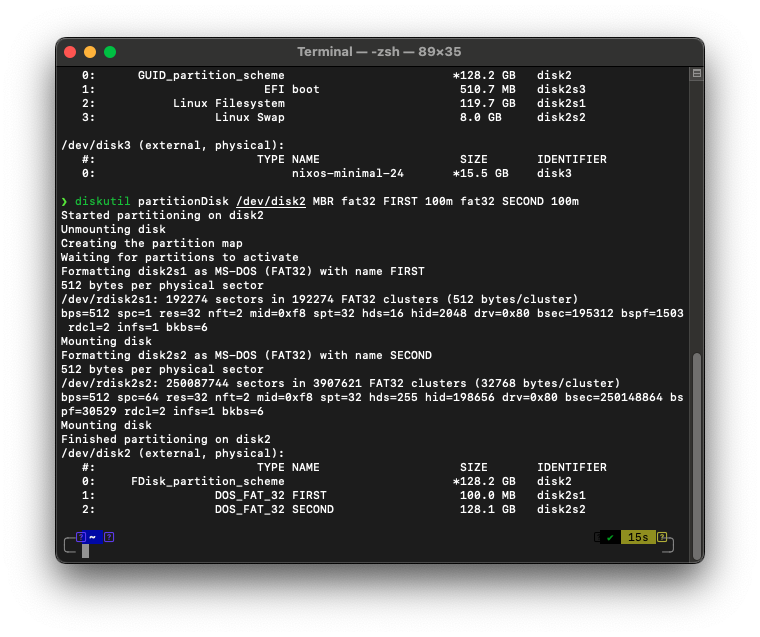
Task: Click the vertical scrollbar thumb
Action: 697,456
